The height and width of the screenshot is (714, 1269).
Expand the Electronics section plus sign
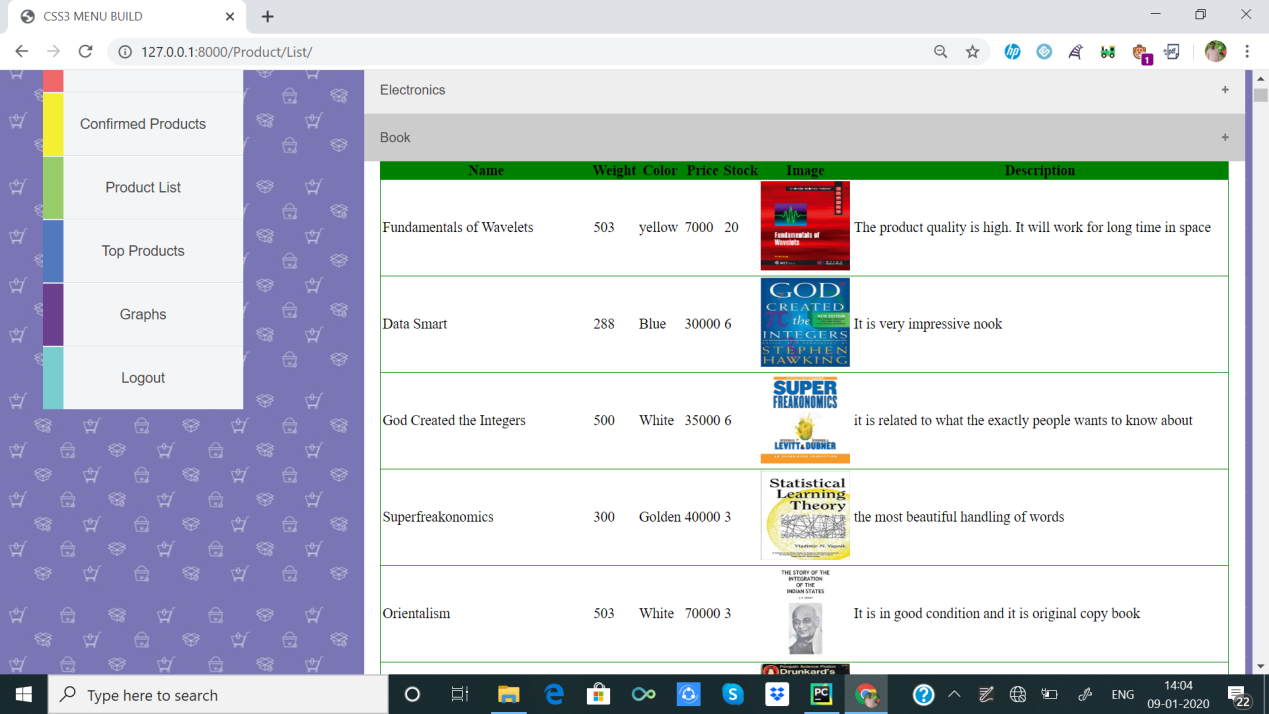coord(1225,90)
